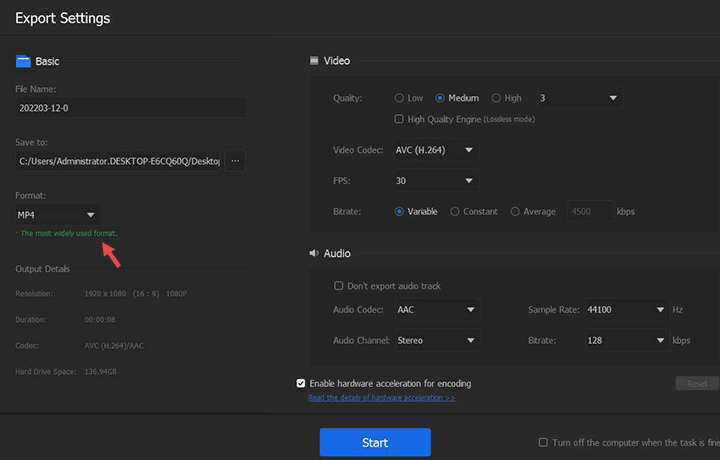Select Low quality radio button

click(400, 98)
